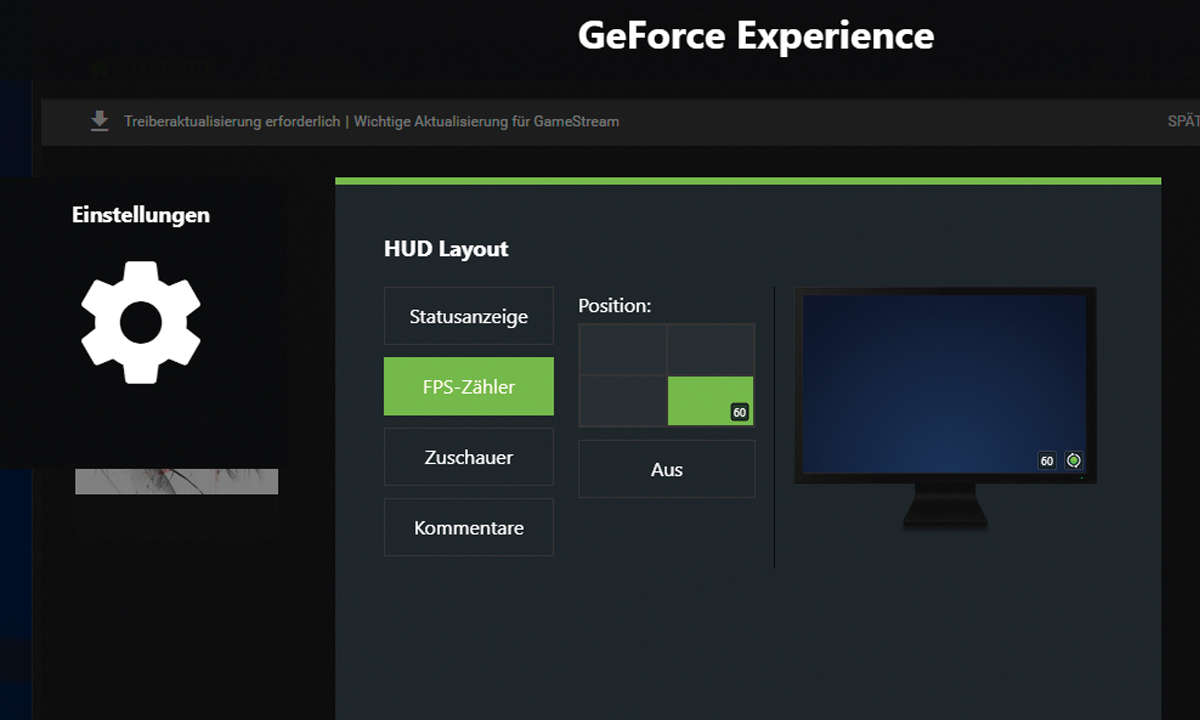This screenshot has width=1200, height=720.
Task: Choose the highlighted bottom-right position quadrant
Action: click(710, 401)
